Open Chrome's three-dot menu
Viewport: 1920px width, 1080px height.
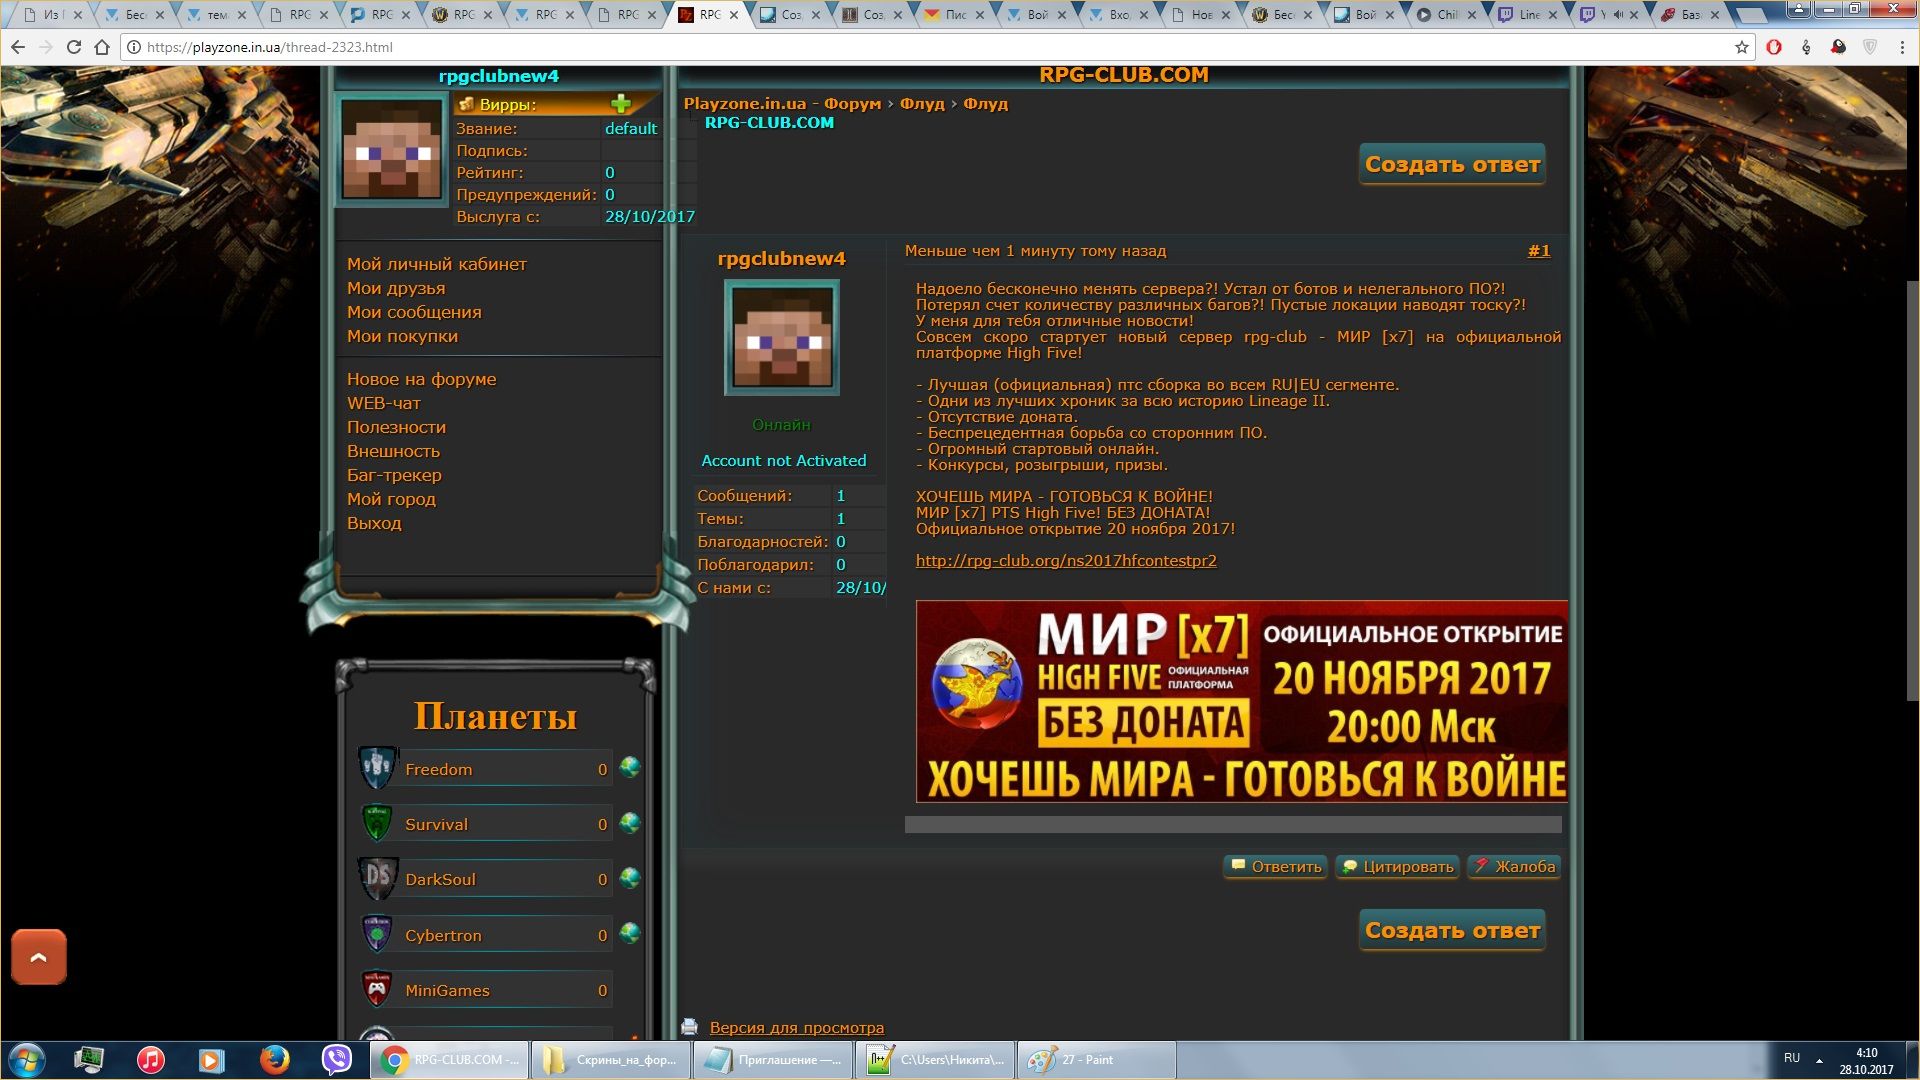pos(1902,47)
